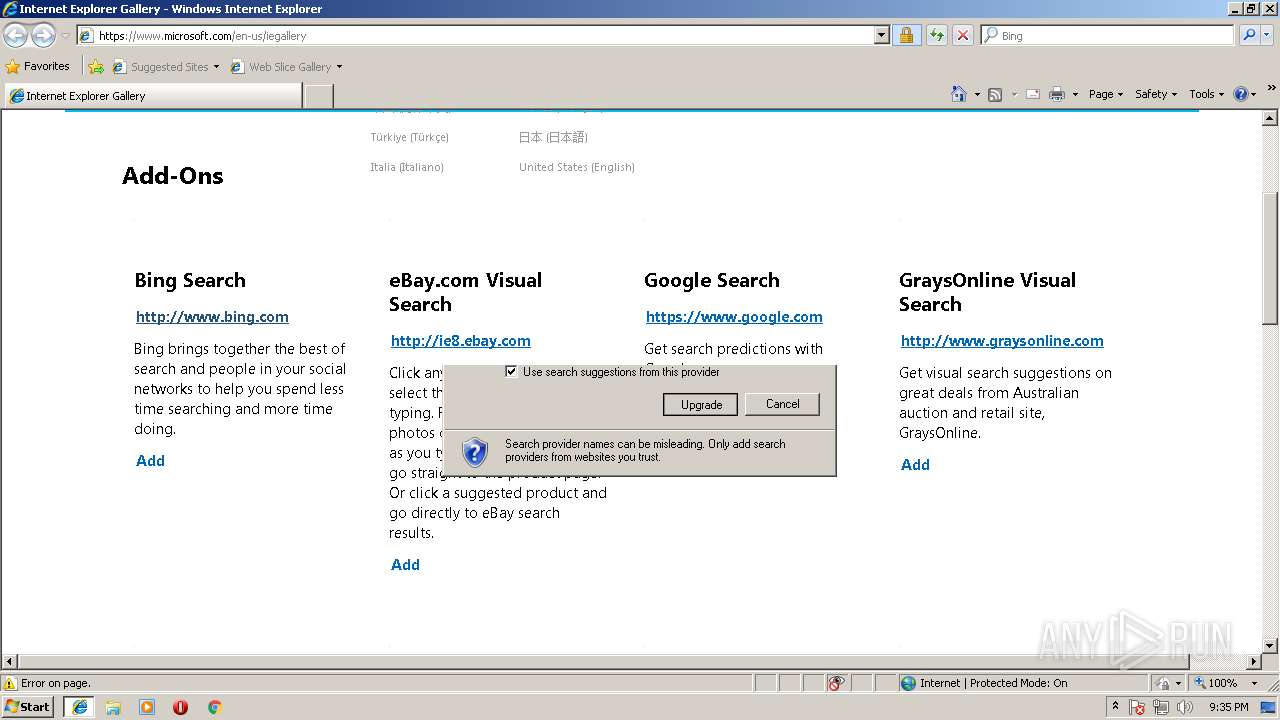Expand the Web Slice Gallery dropdown
The image size is (1280, 720).
click(339, 67)
